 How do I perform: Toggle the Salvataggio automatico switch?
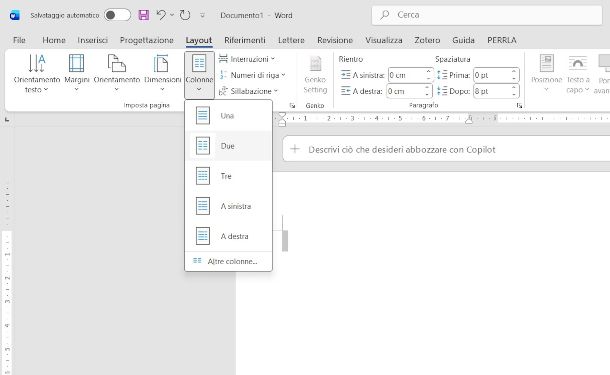[117, 15]
